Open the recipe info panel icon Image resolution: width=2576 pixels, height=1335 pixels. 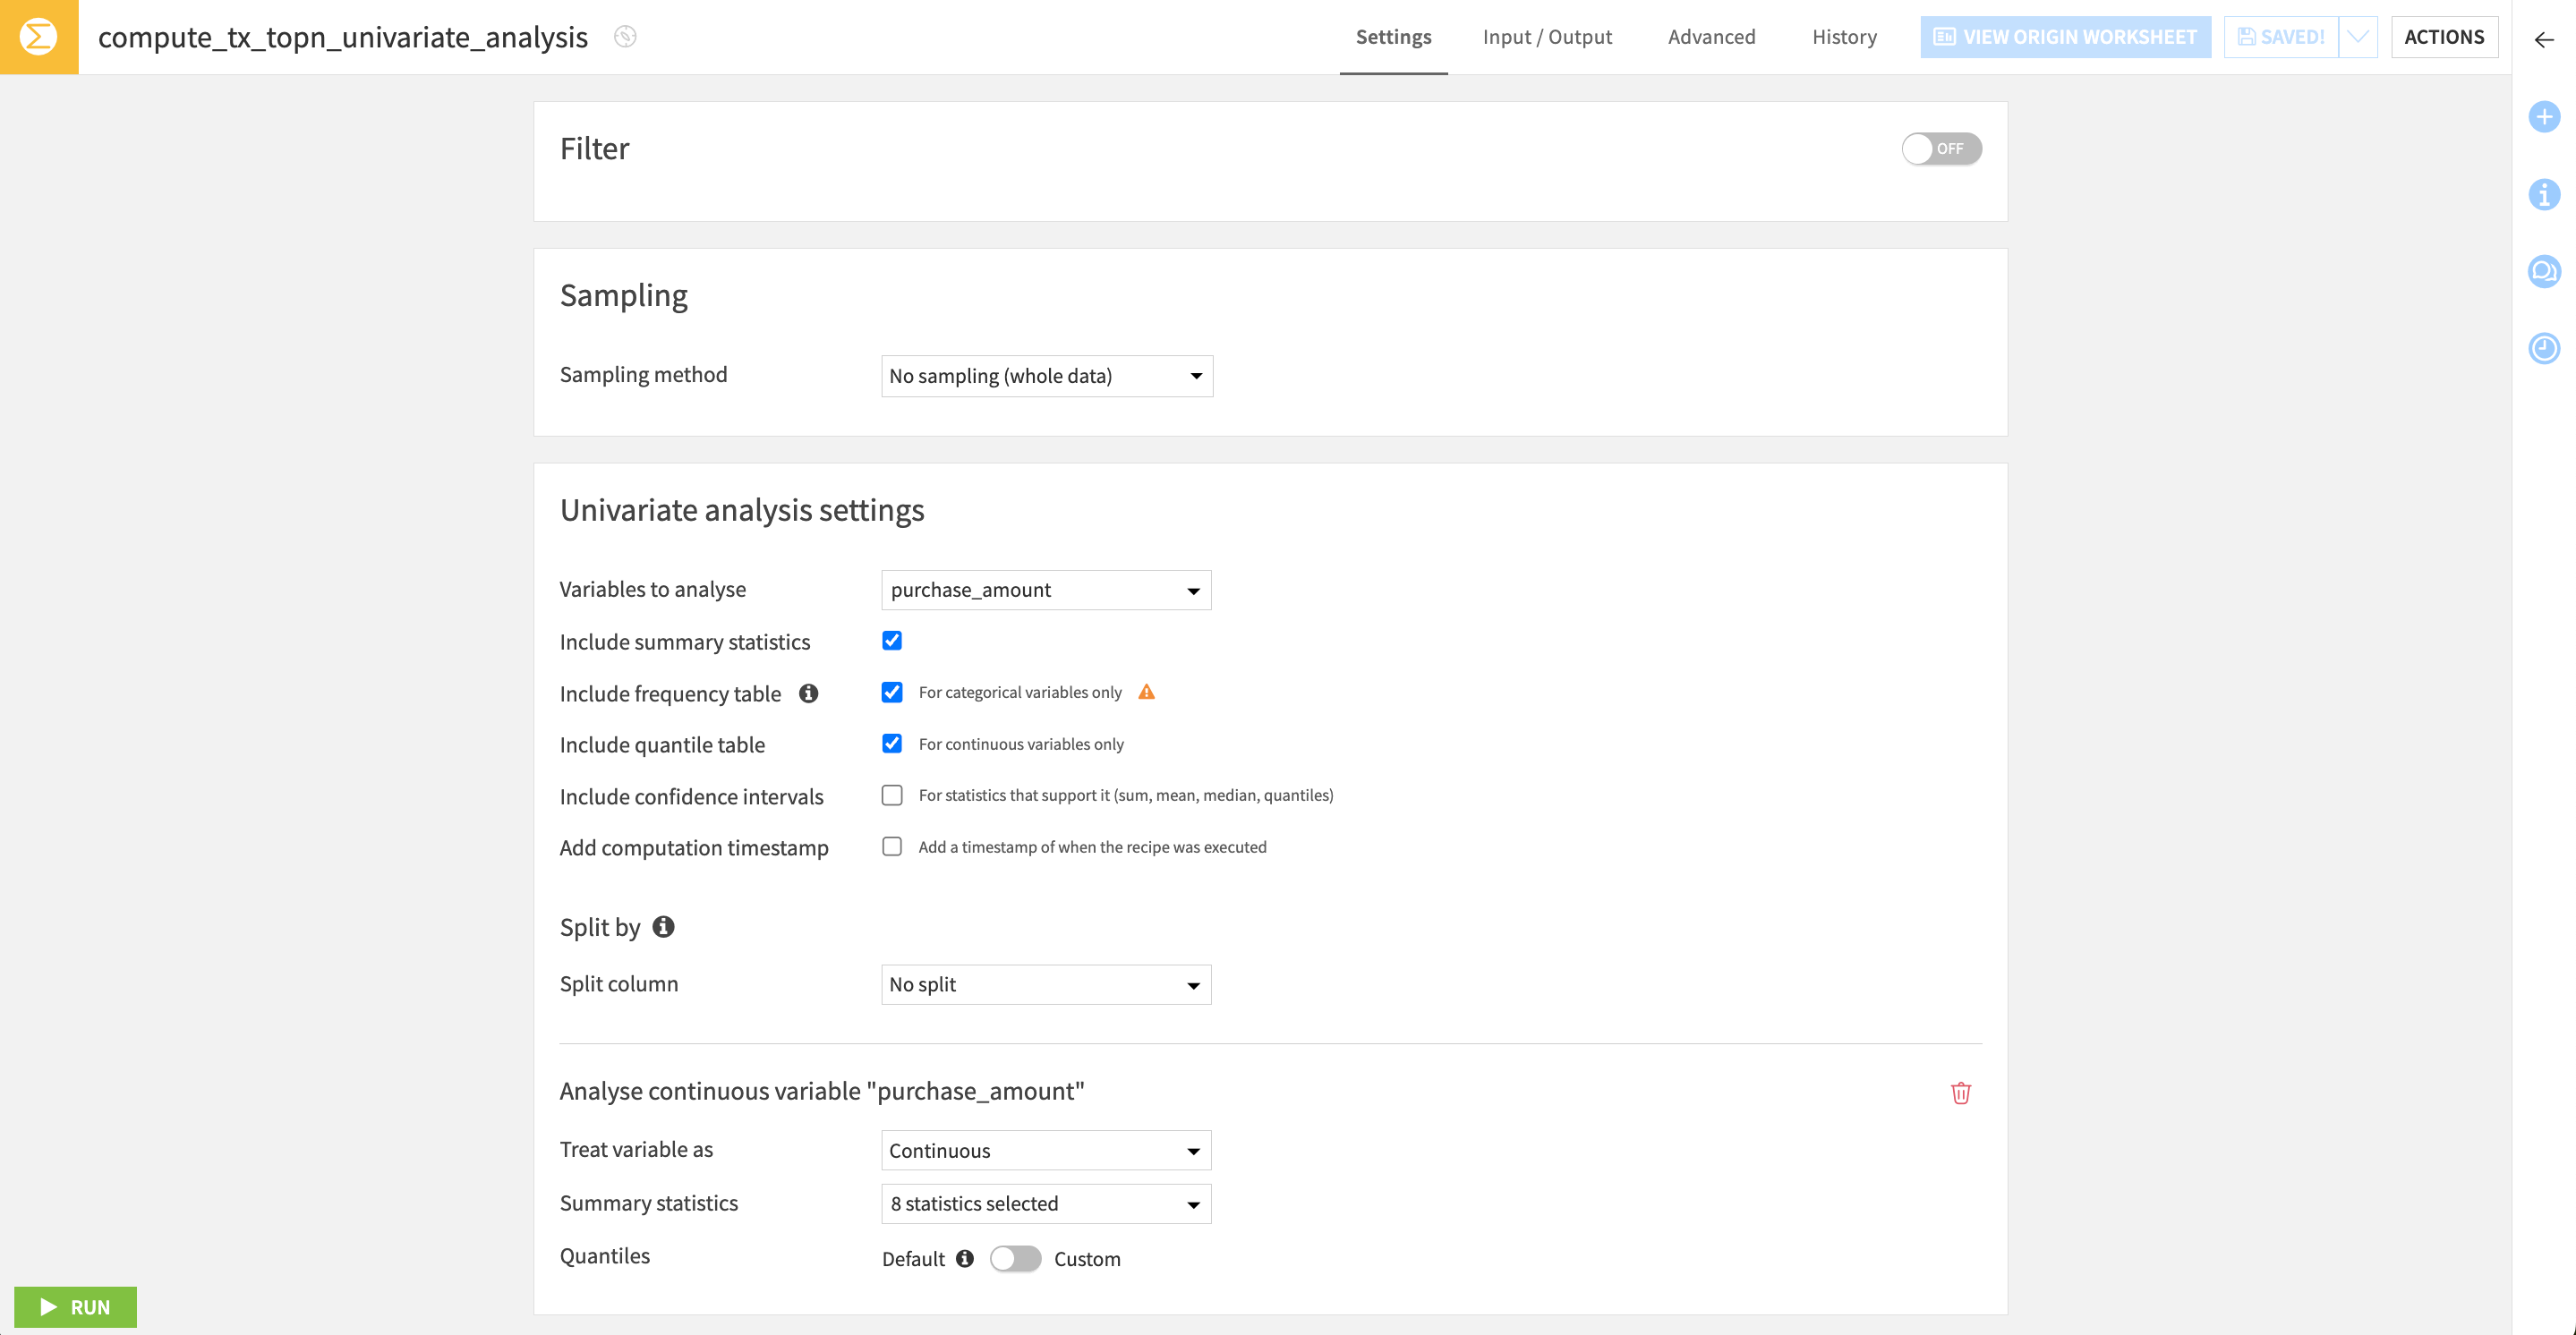click(2543, 196)
